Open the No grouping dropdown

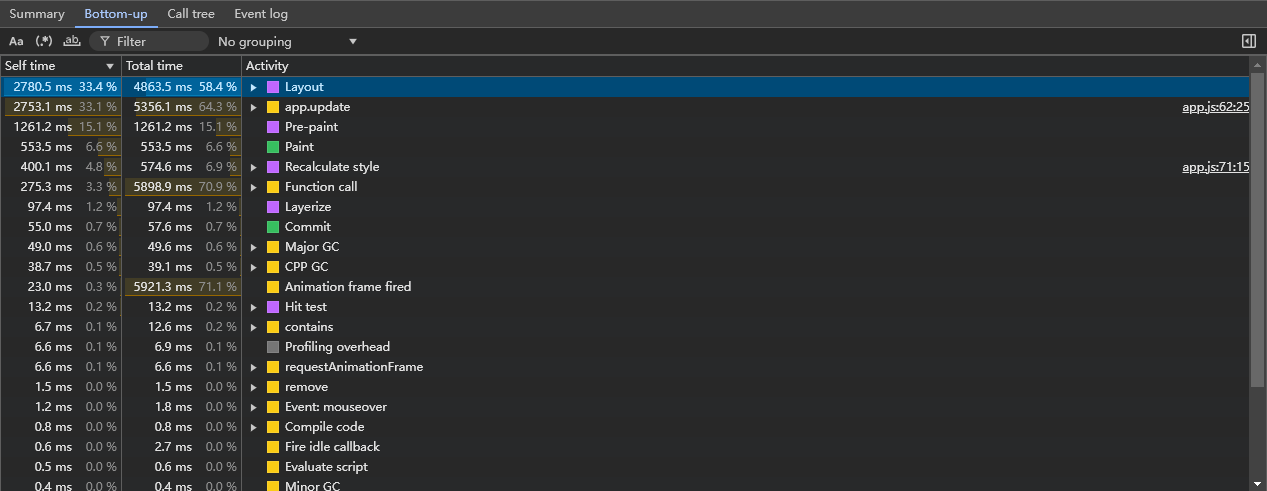pos(287,41)
